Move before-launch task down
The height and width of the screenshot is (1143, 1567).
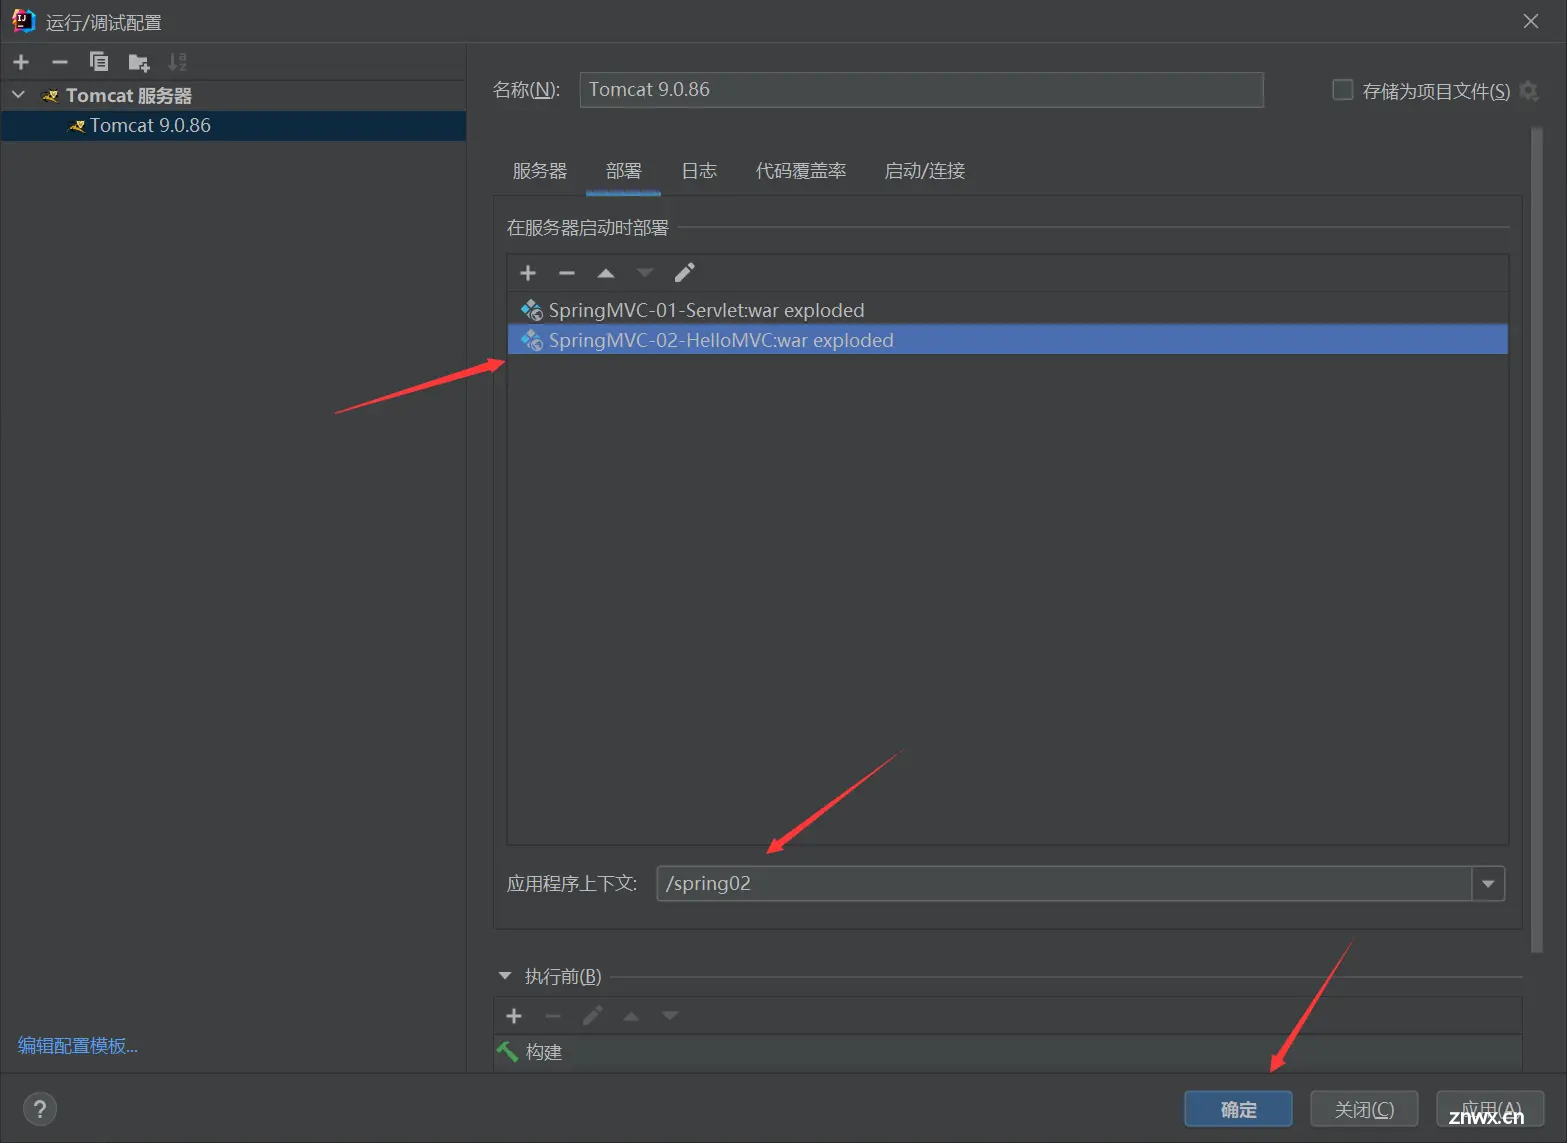[x=670, y=1016]
